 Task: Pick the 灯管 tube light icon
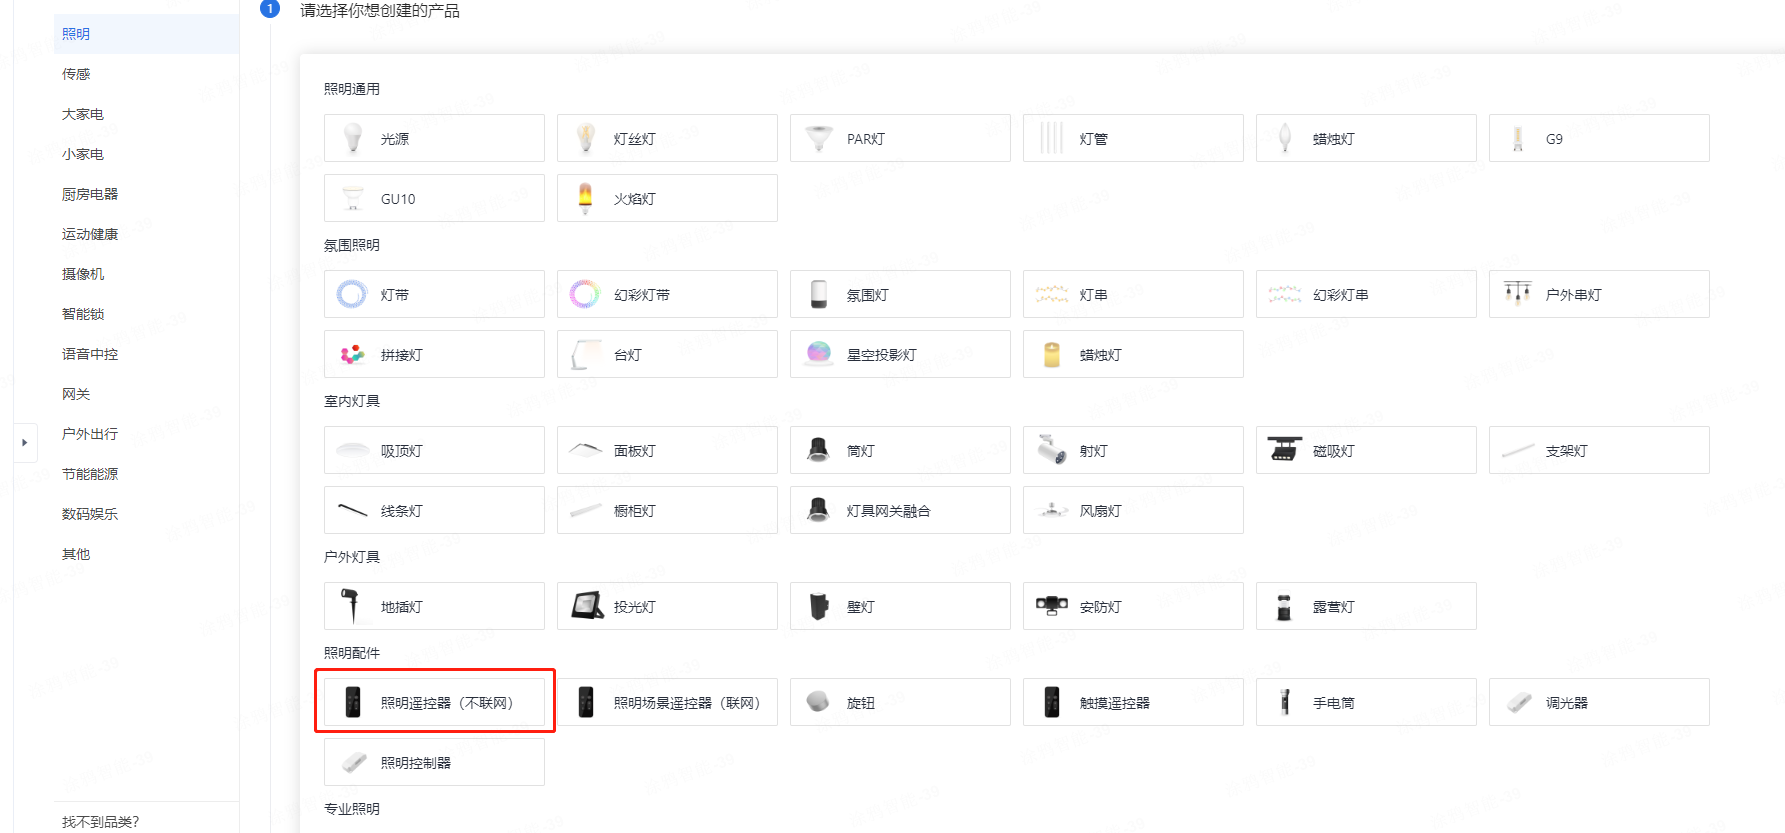pos(1052,138)
